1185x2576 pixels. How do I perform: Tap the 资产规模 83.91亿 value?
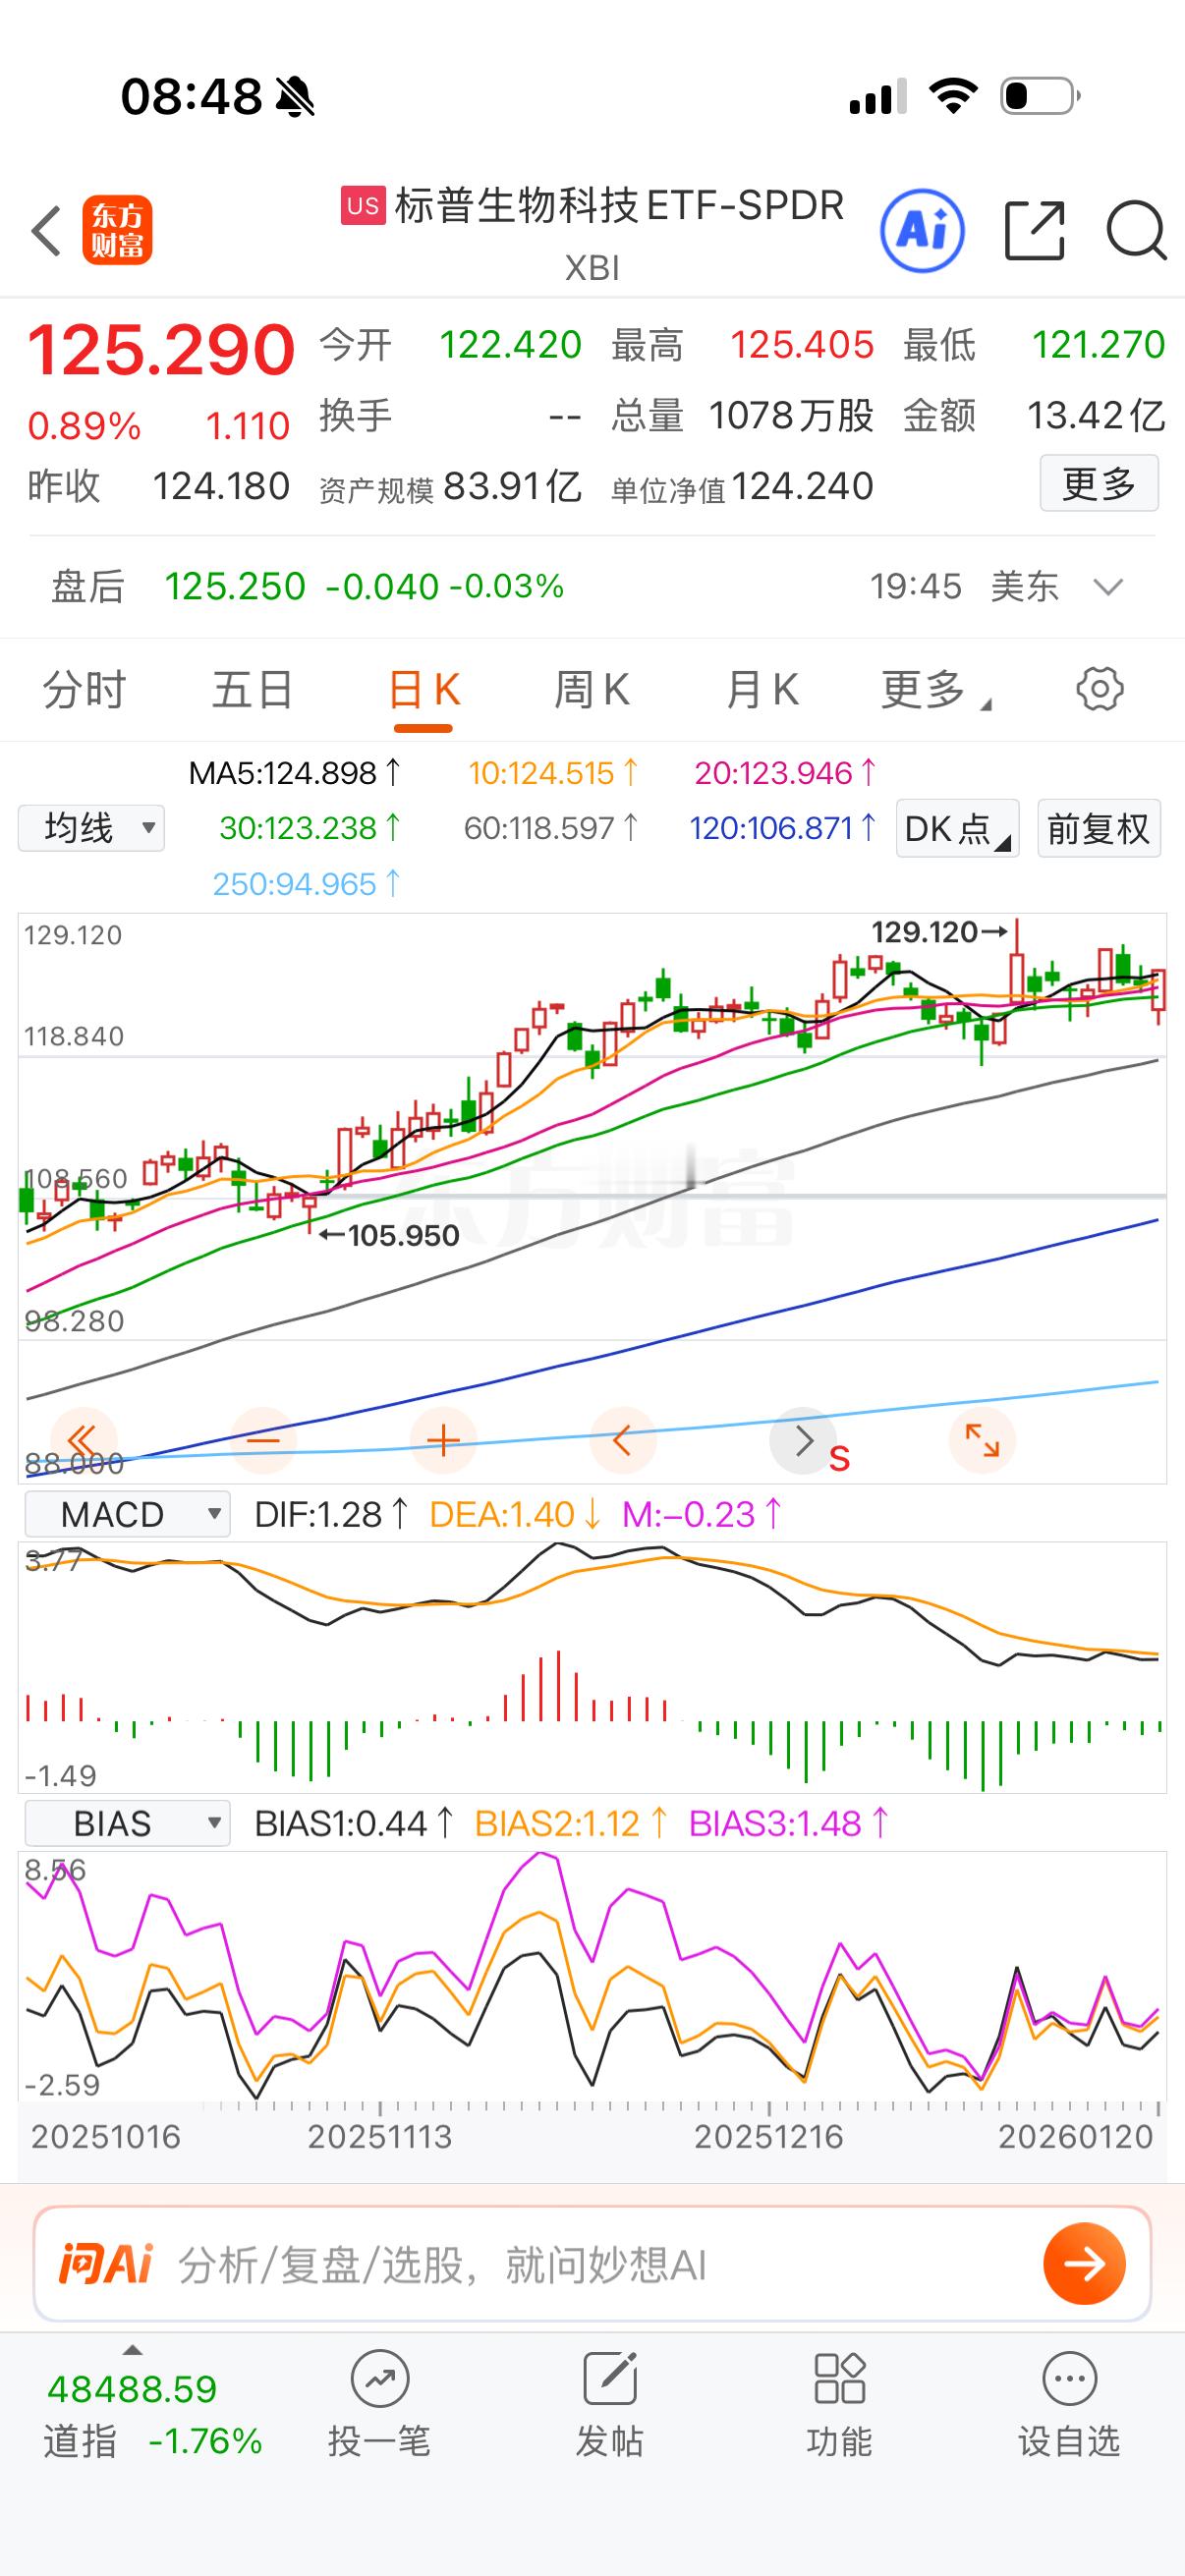[x=450, y=487]
